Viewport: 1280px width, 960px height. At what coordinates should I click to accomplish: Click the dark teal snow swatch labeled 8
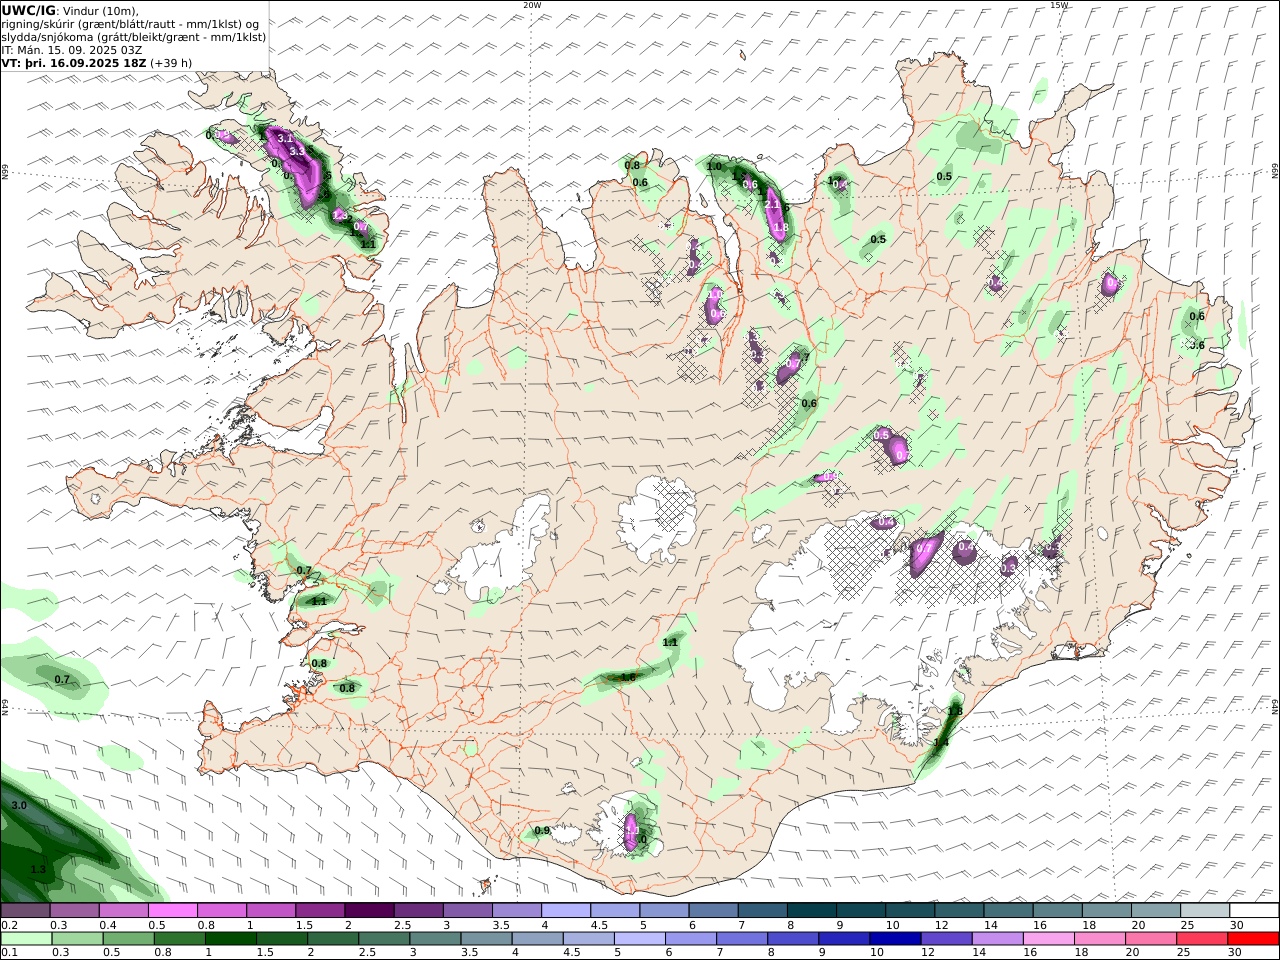tap(811, 911)
